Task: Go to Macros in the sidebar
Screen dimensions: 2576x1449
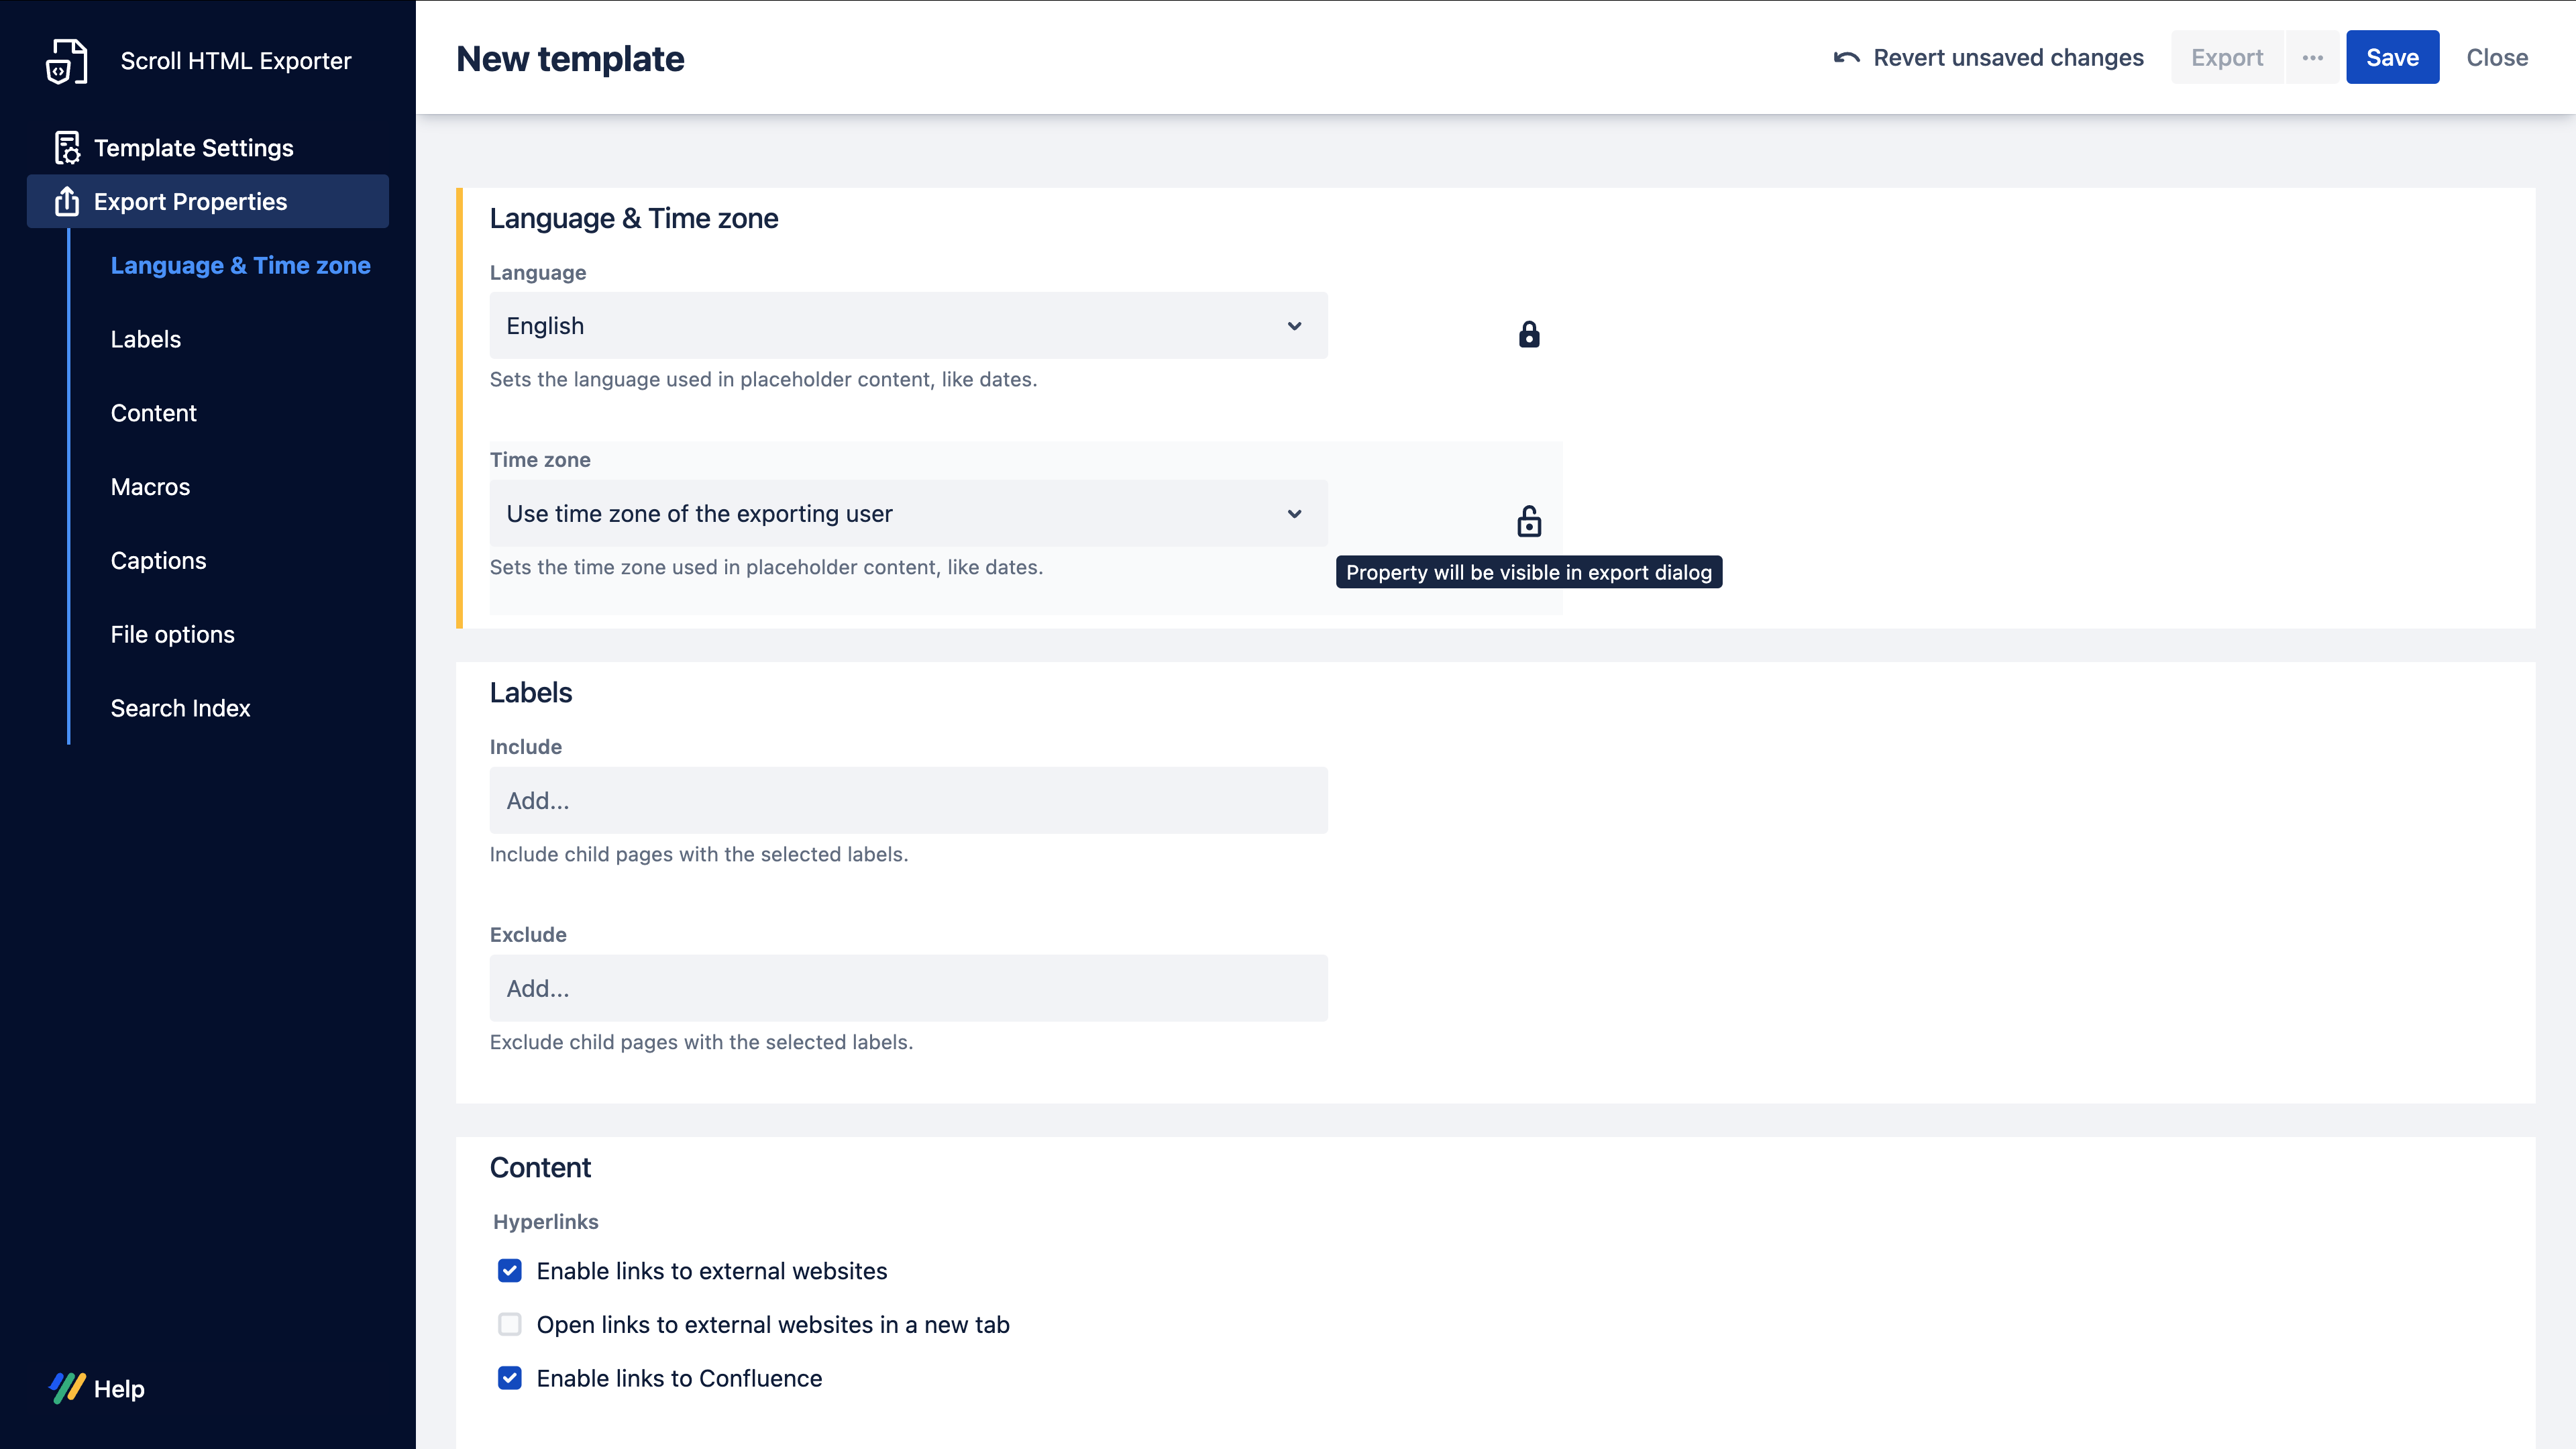Action: coord(150,487)
